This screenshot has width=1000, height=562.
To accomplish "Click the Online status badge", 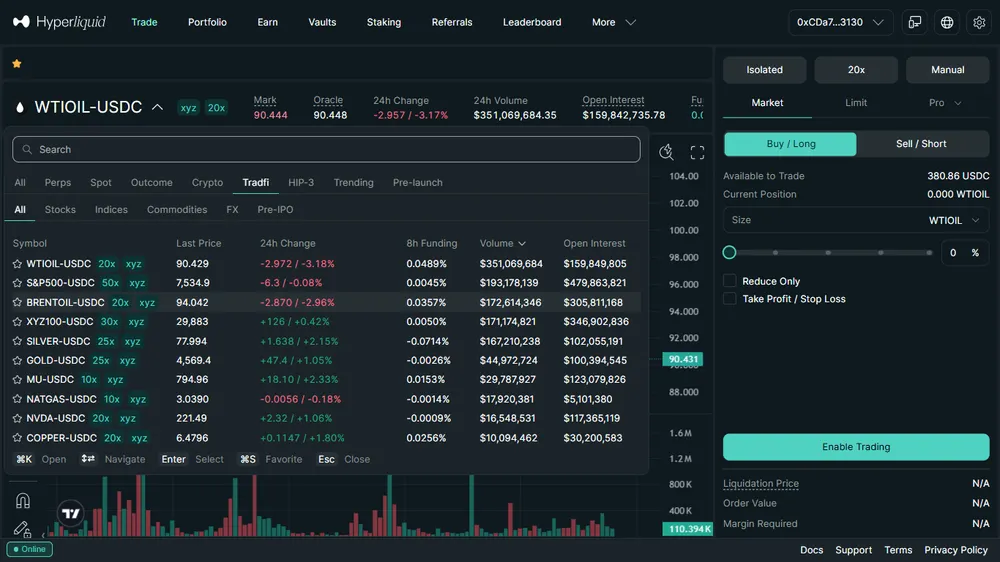I will coord(29,549).
